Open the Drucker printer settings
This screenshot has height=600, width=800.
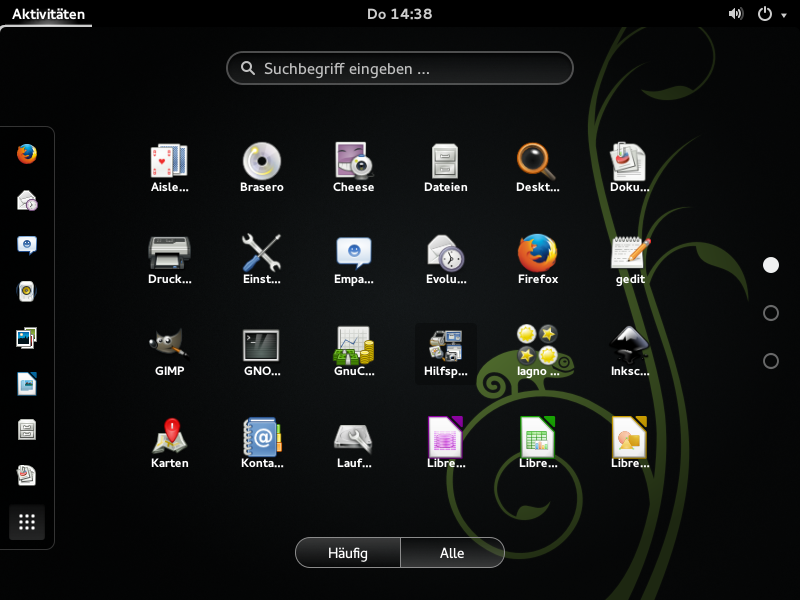(x=169, y=259)
